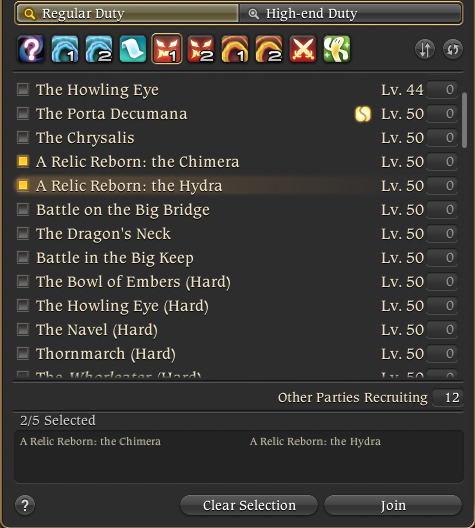
Task: Select the green Gold Saucer icon
Action: point(337,49)
